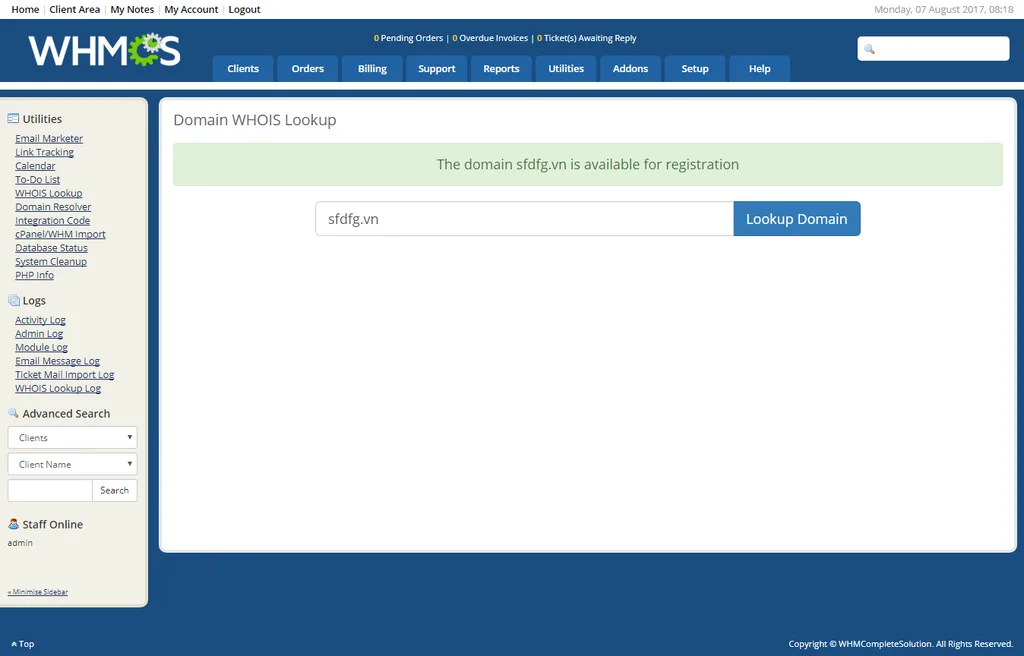The image size is (1024, 656).
Task: Open WHOIS Lookup Log link
Action: click(58, 389)
